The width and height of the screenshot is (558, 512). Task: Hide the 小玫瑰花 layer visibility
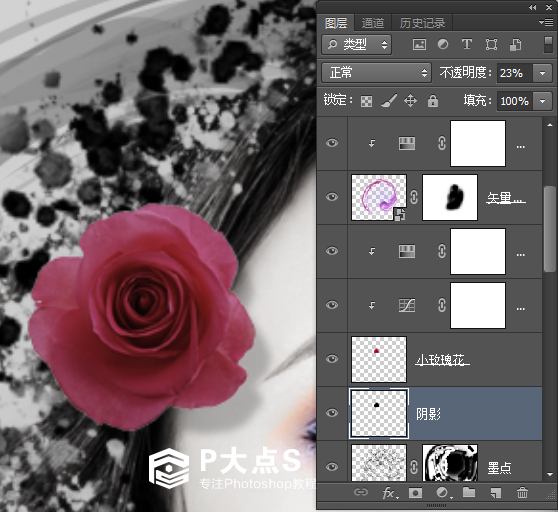tap(332, 359)
